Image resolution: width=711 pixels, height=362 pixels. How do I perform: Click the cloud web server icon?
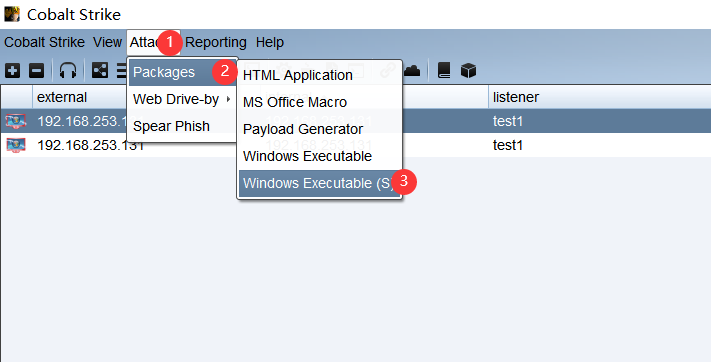(412, 71)
